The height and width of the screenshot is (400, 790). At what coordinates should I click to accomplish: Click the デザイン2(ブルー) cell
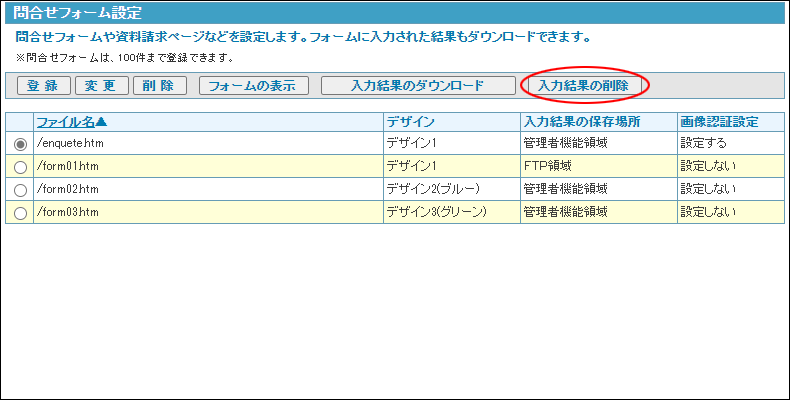point(433,189)
